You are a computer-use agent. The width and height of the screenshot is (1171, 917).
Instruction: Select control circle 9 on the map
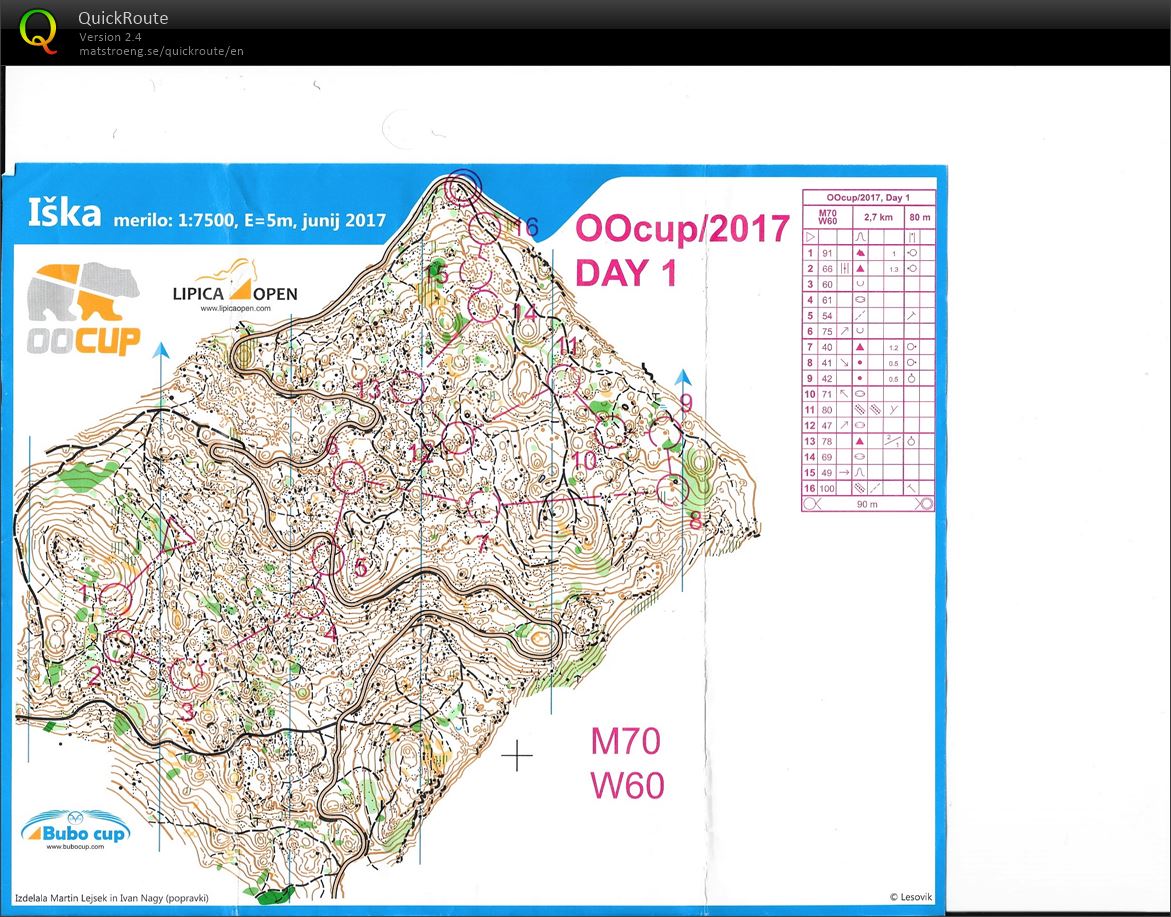point(664,433)
